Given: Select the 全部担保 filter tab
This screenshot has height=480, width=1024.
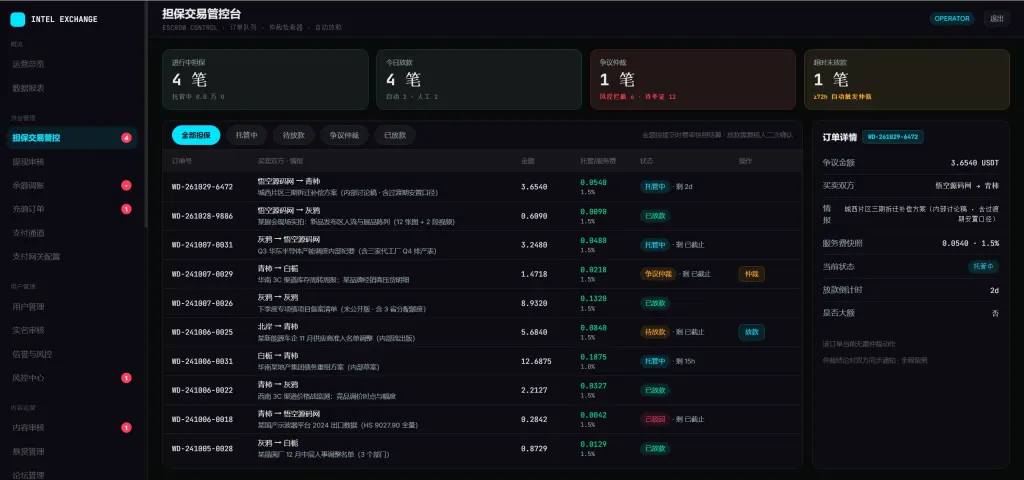Looking at the screenshot, I should (196, 135).
